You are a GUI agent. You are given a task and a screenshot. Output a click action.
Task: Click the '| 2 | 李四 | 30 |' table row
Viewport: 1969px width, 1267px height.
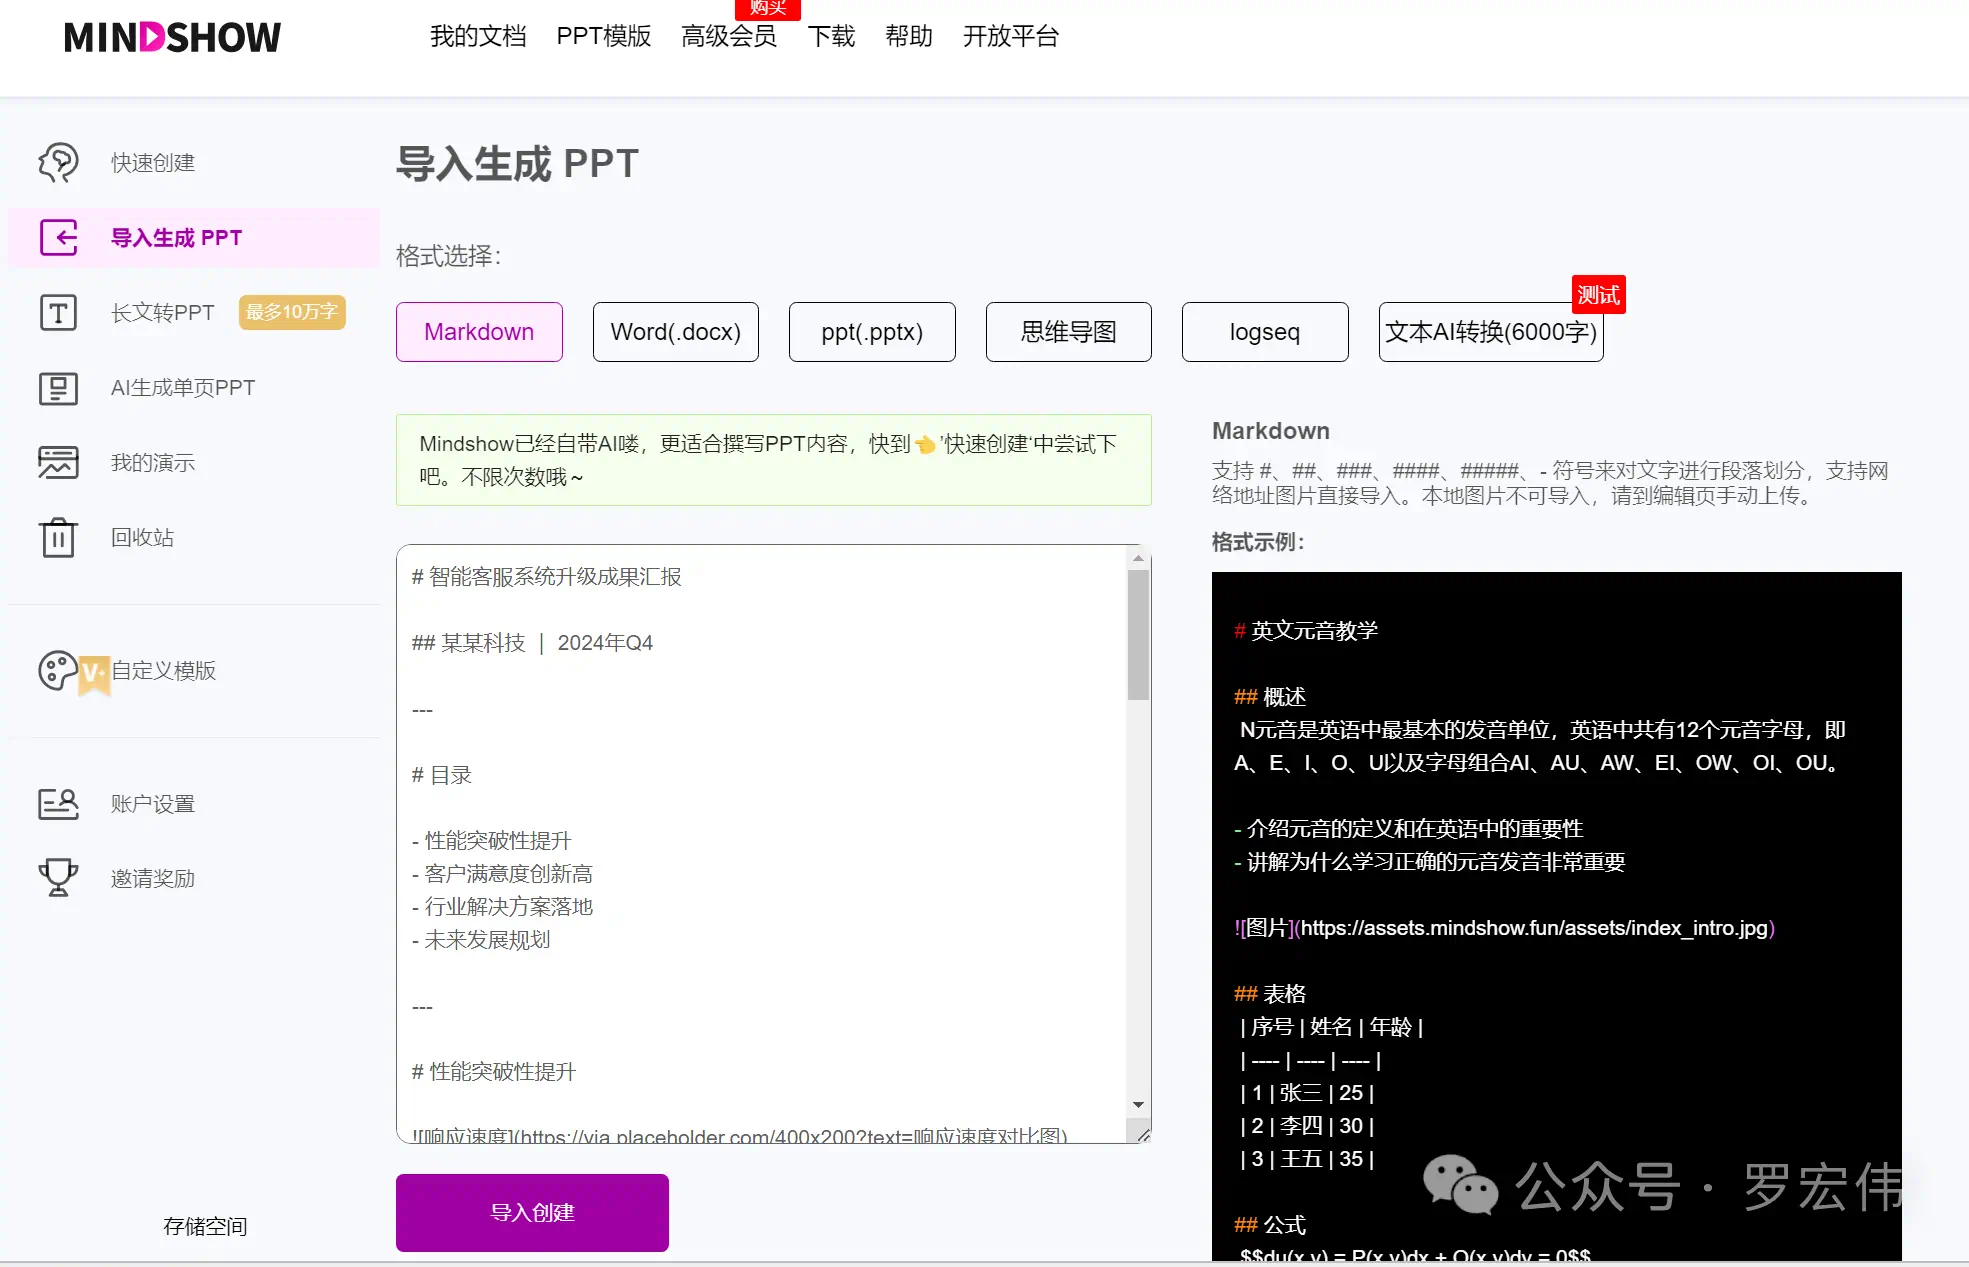(x=1307, y=1126)
